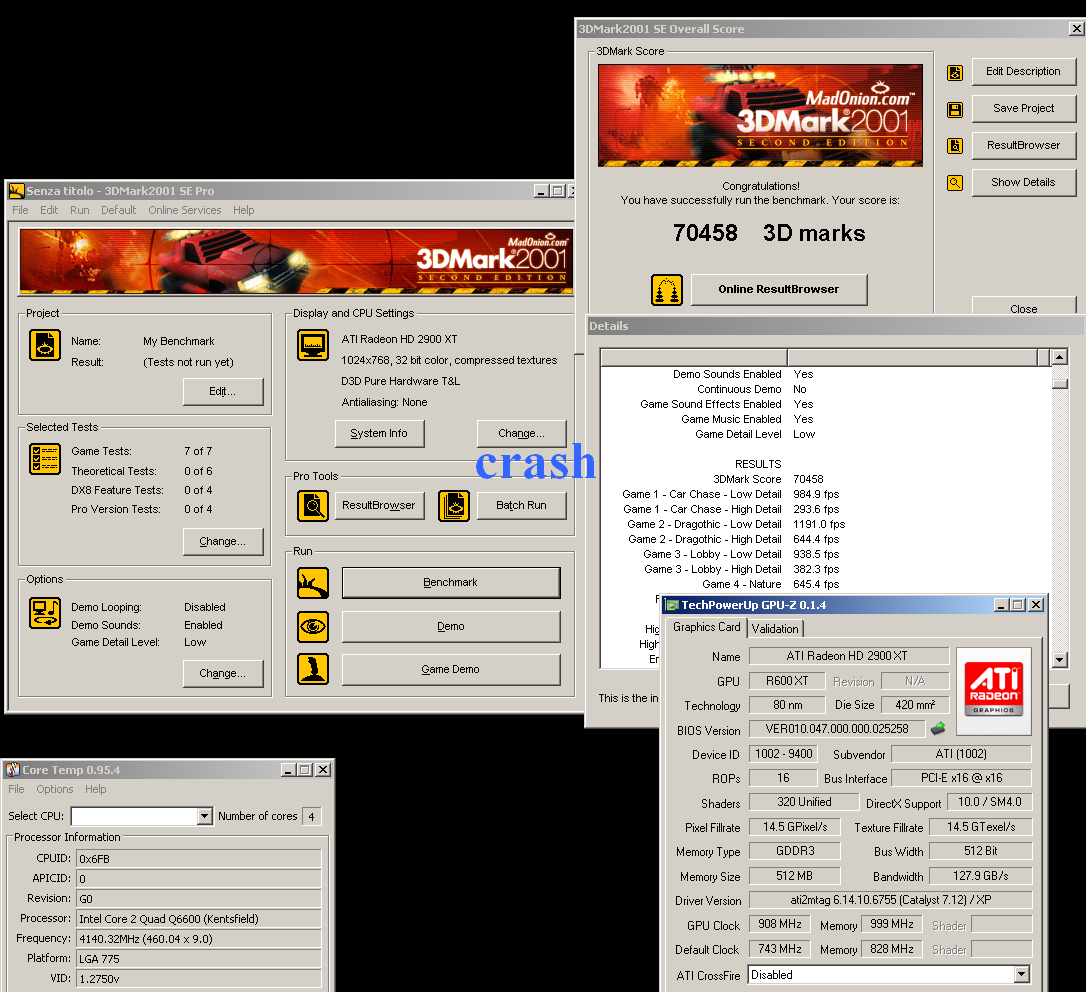The height and width of the screenshot is (992, 1086).
Task: Click the Details list scroll up arrow
Action: coord(1060,357)
